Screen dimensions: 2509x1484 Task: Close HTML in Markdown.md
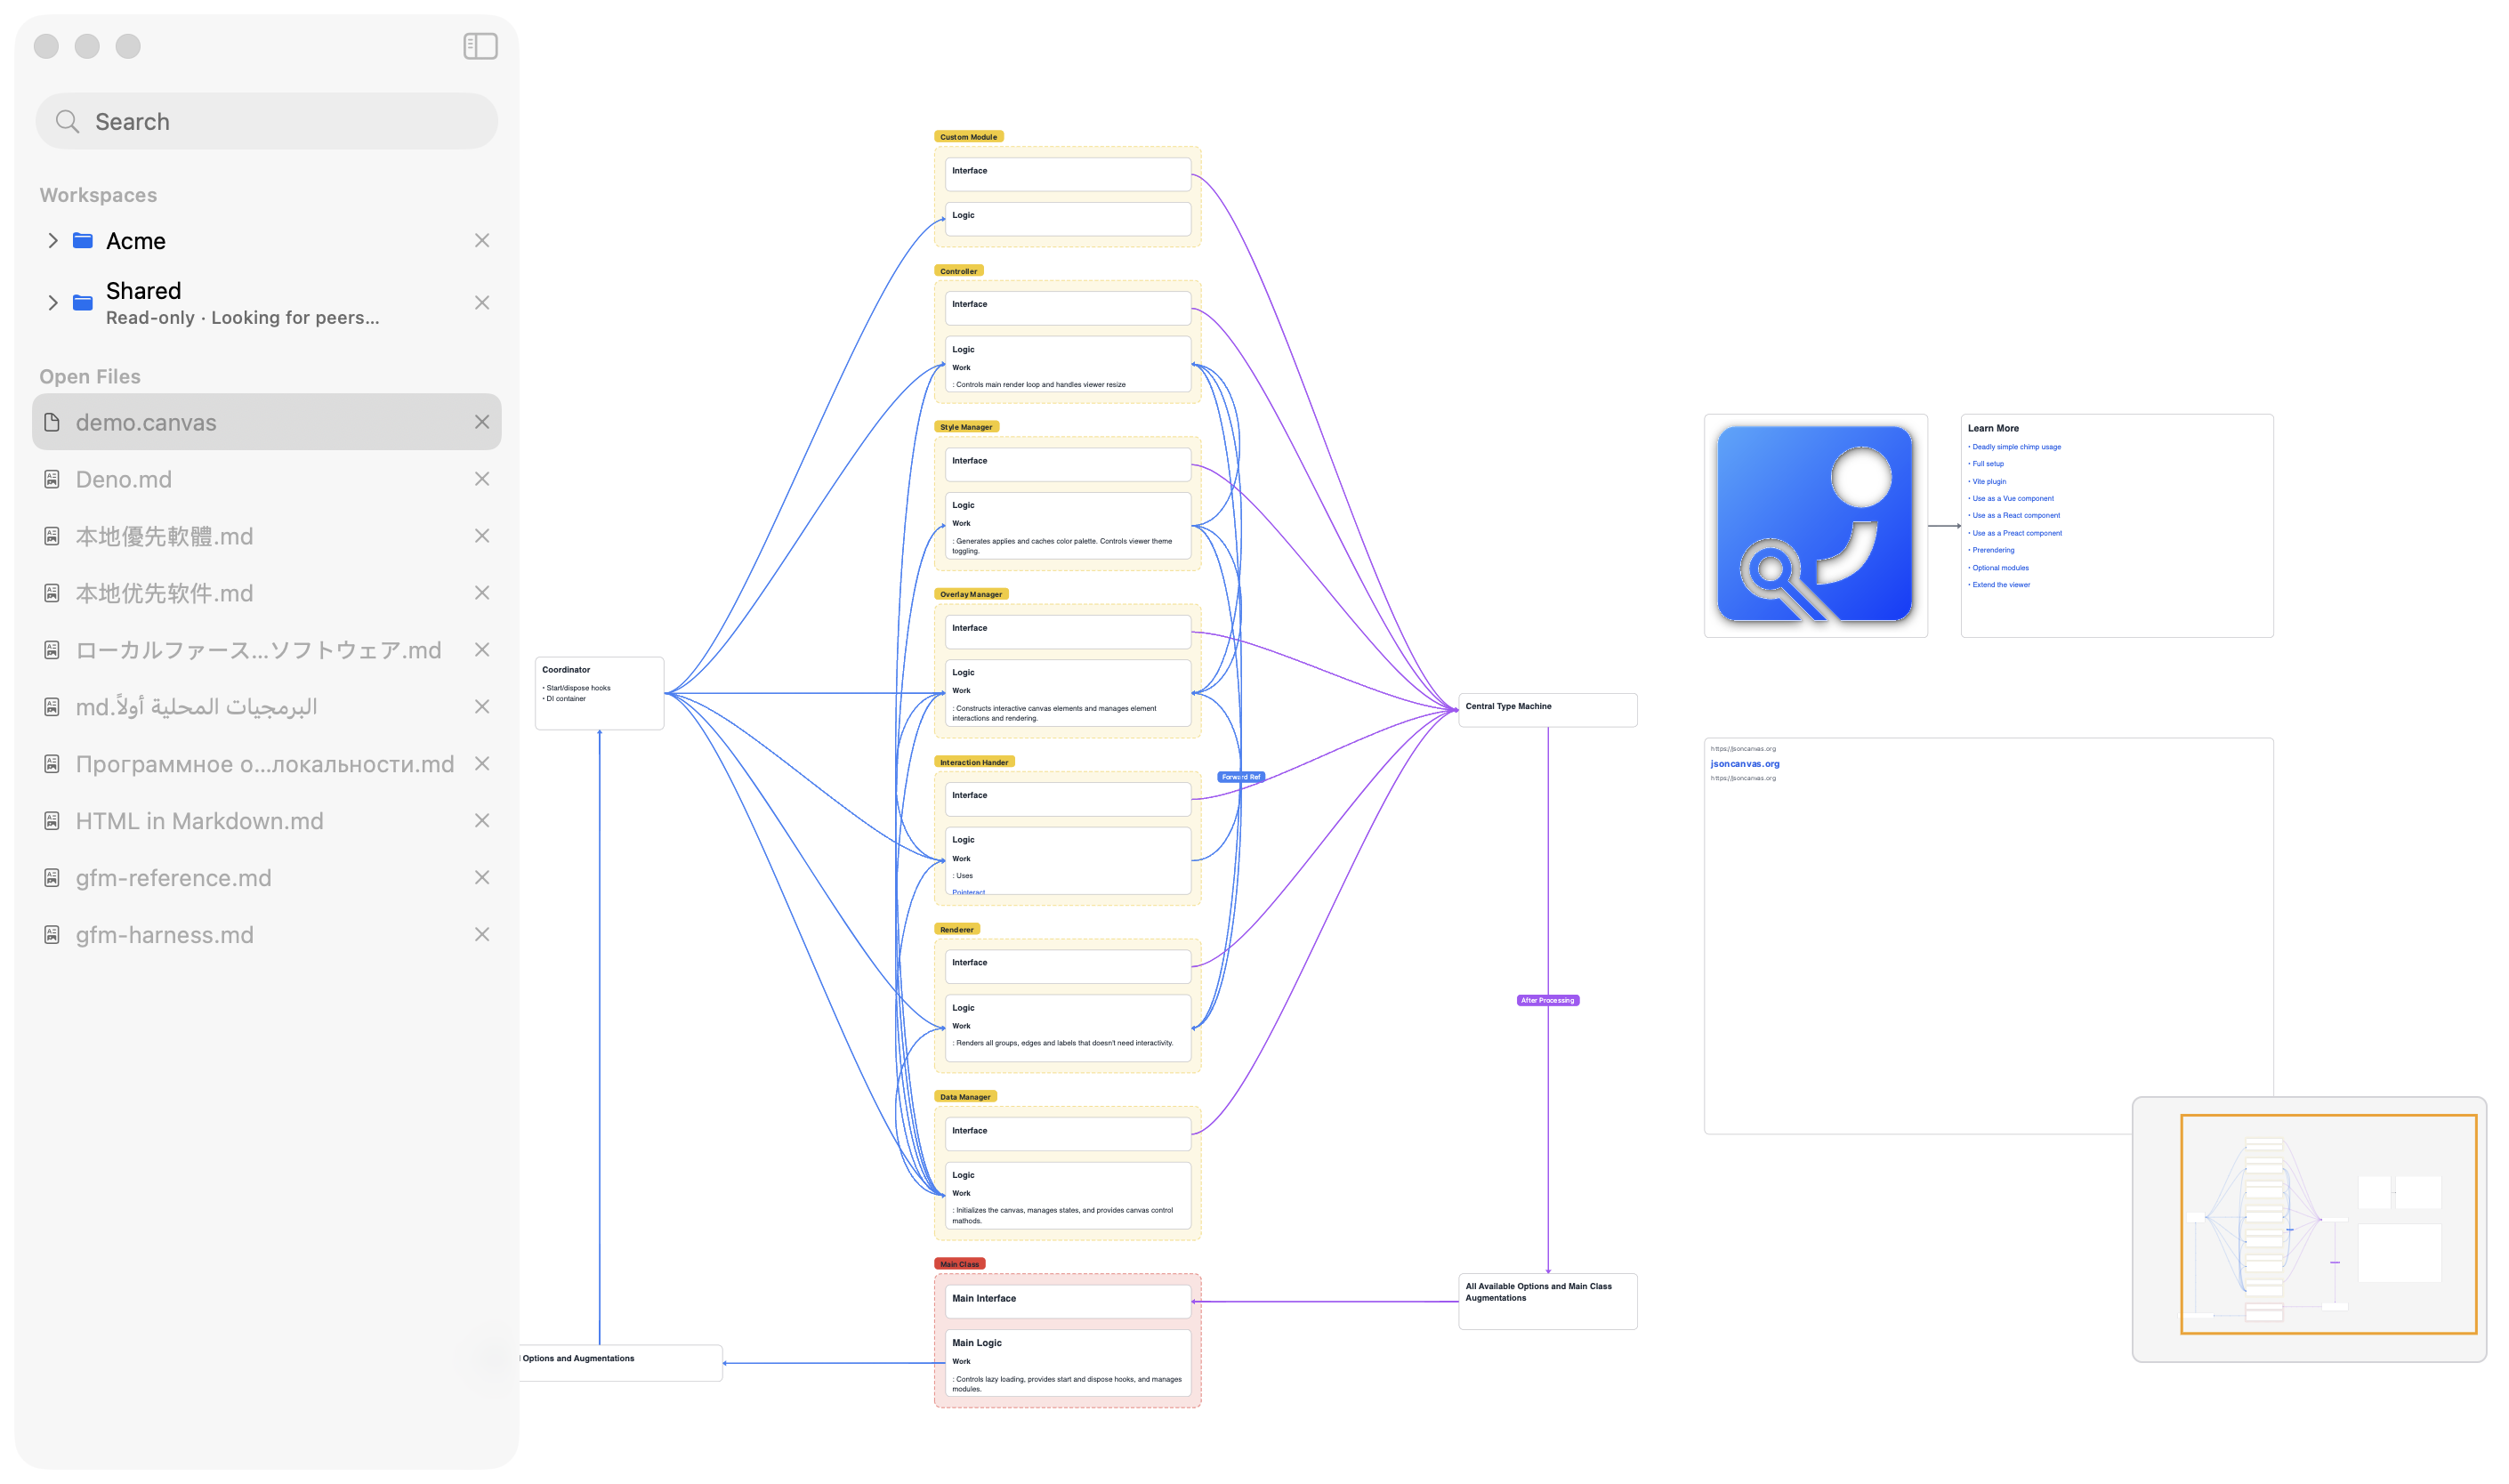(x=482, y=821)
